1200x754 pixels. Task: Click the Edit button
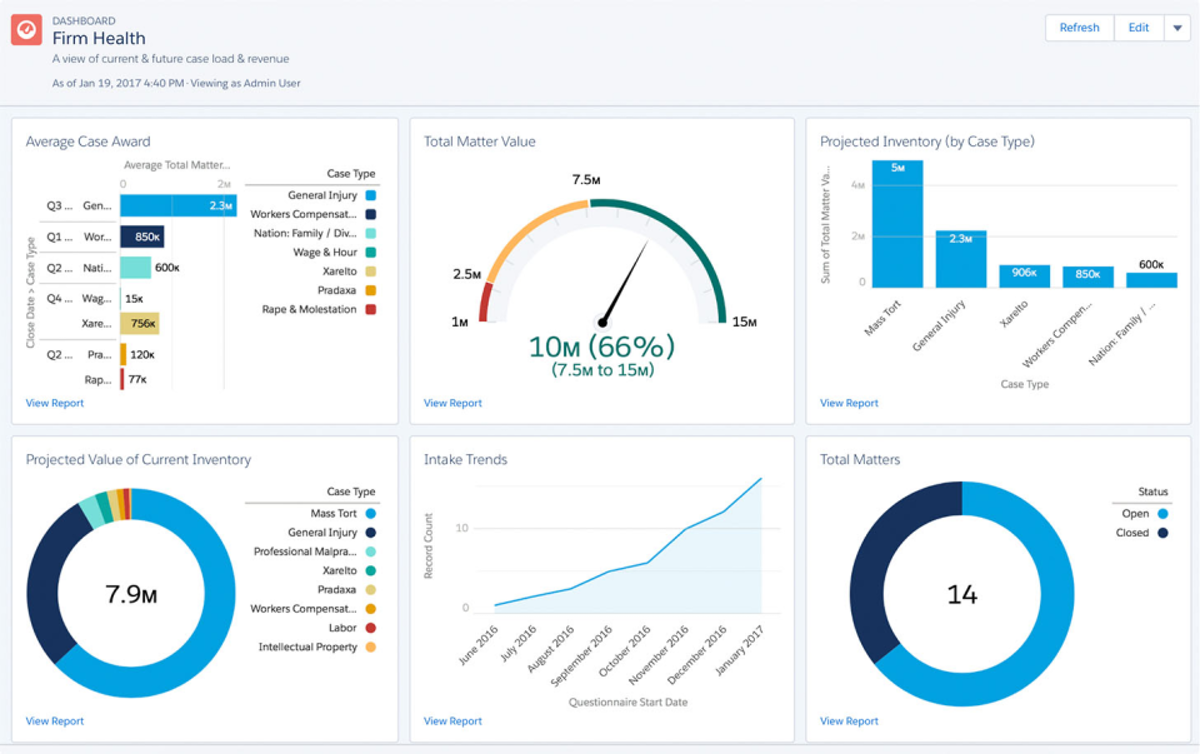[1139, 28]
